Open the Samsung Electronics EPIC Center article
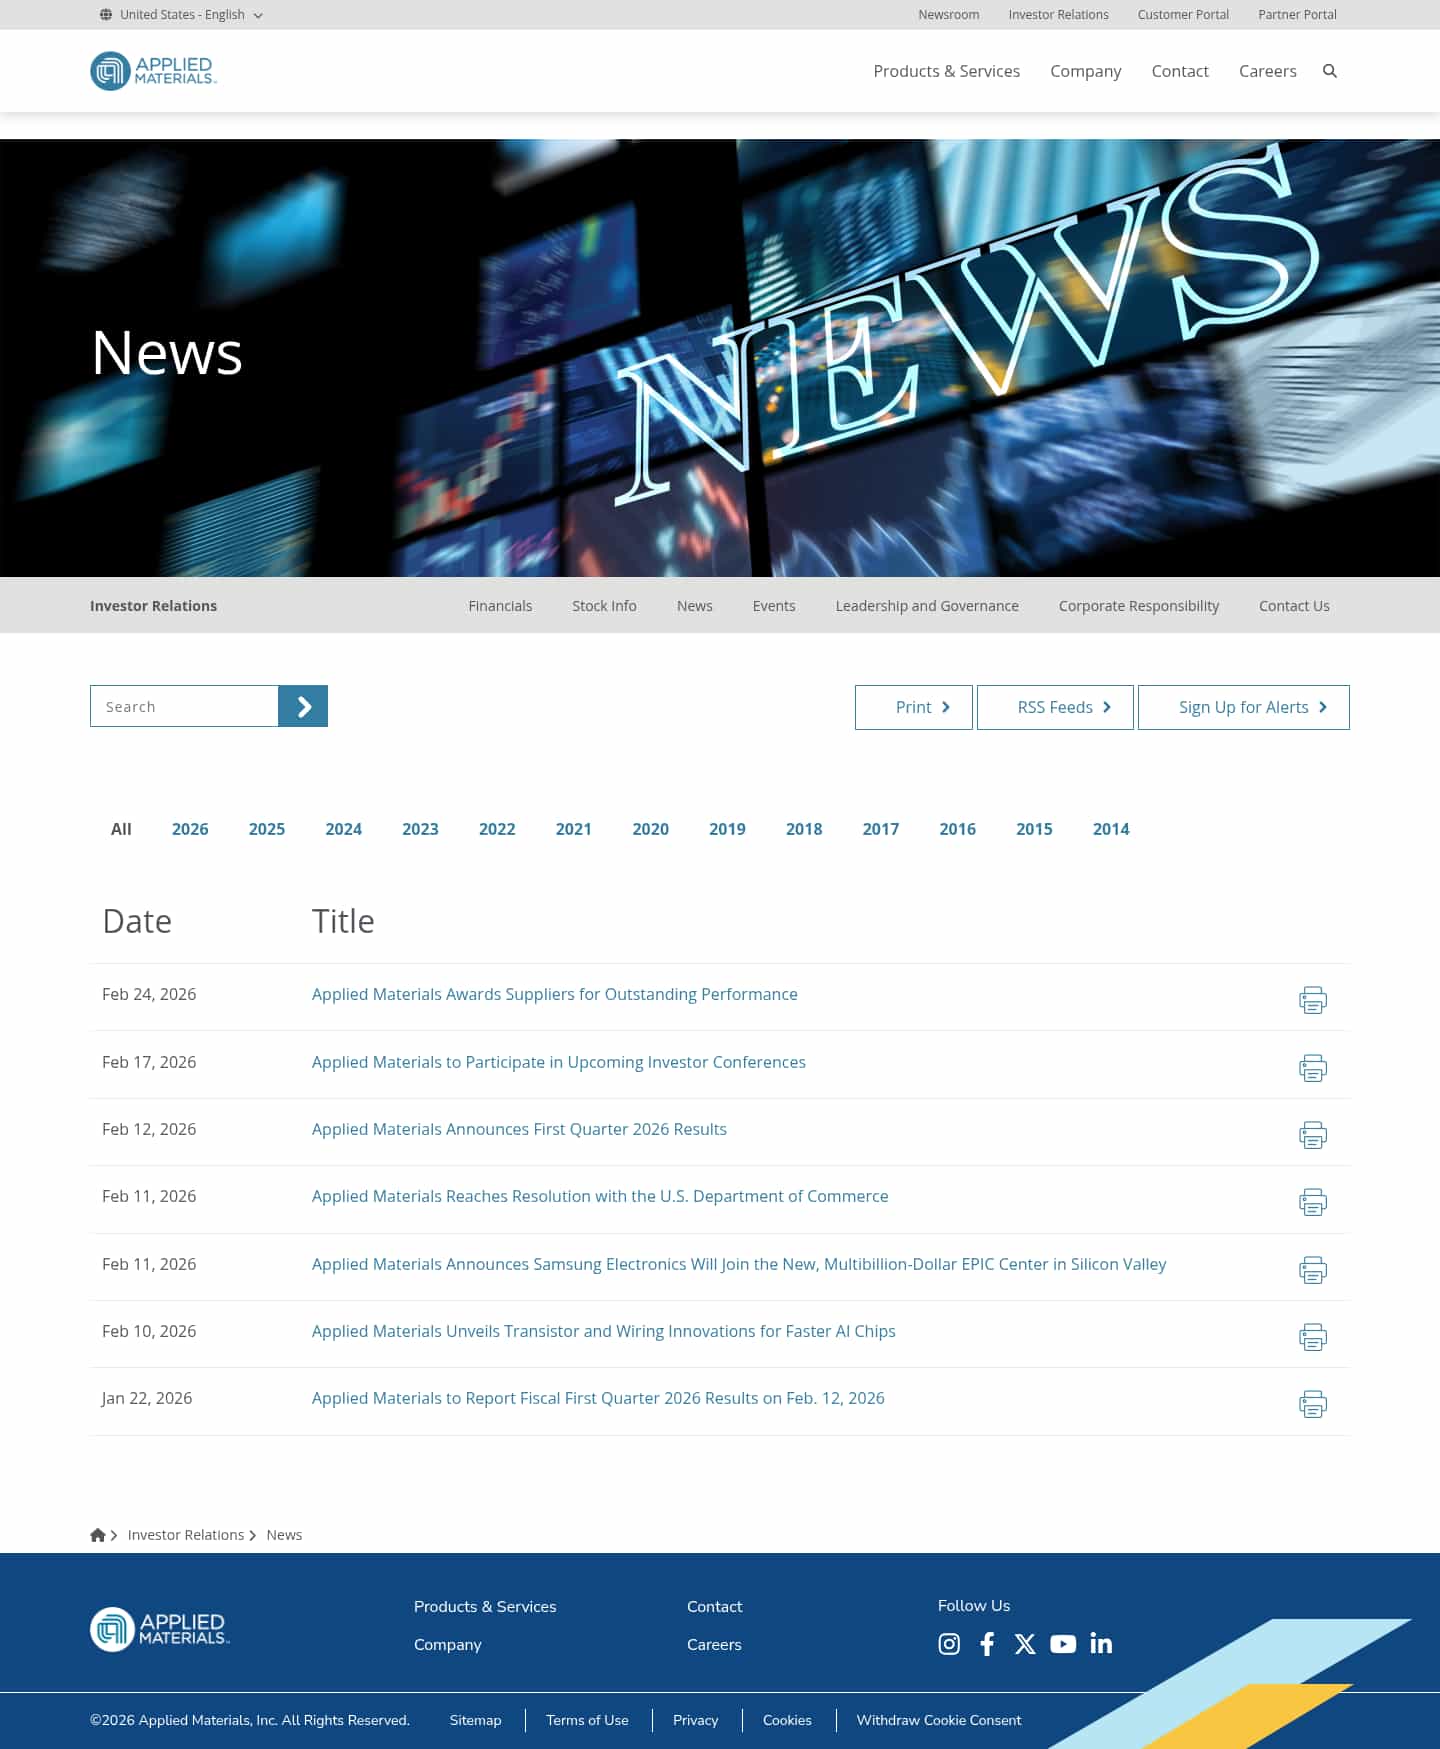This screenshot has height=1749, width=1440. point(739,1264)
